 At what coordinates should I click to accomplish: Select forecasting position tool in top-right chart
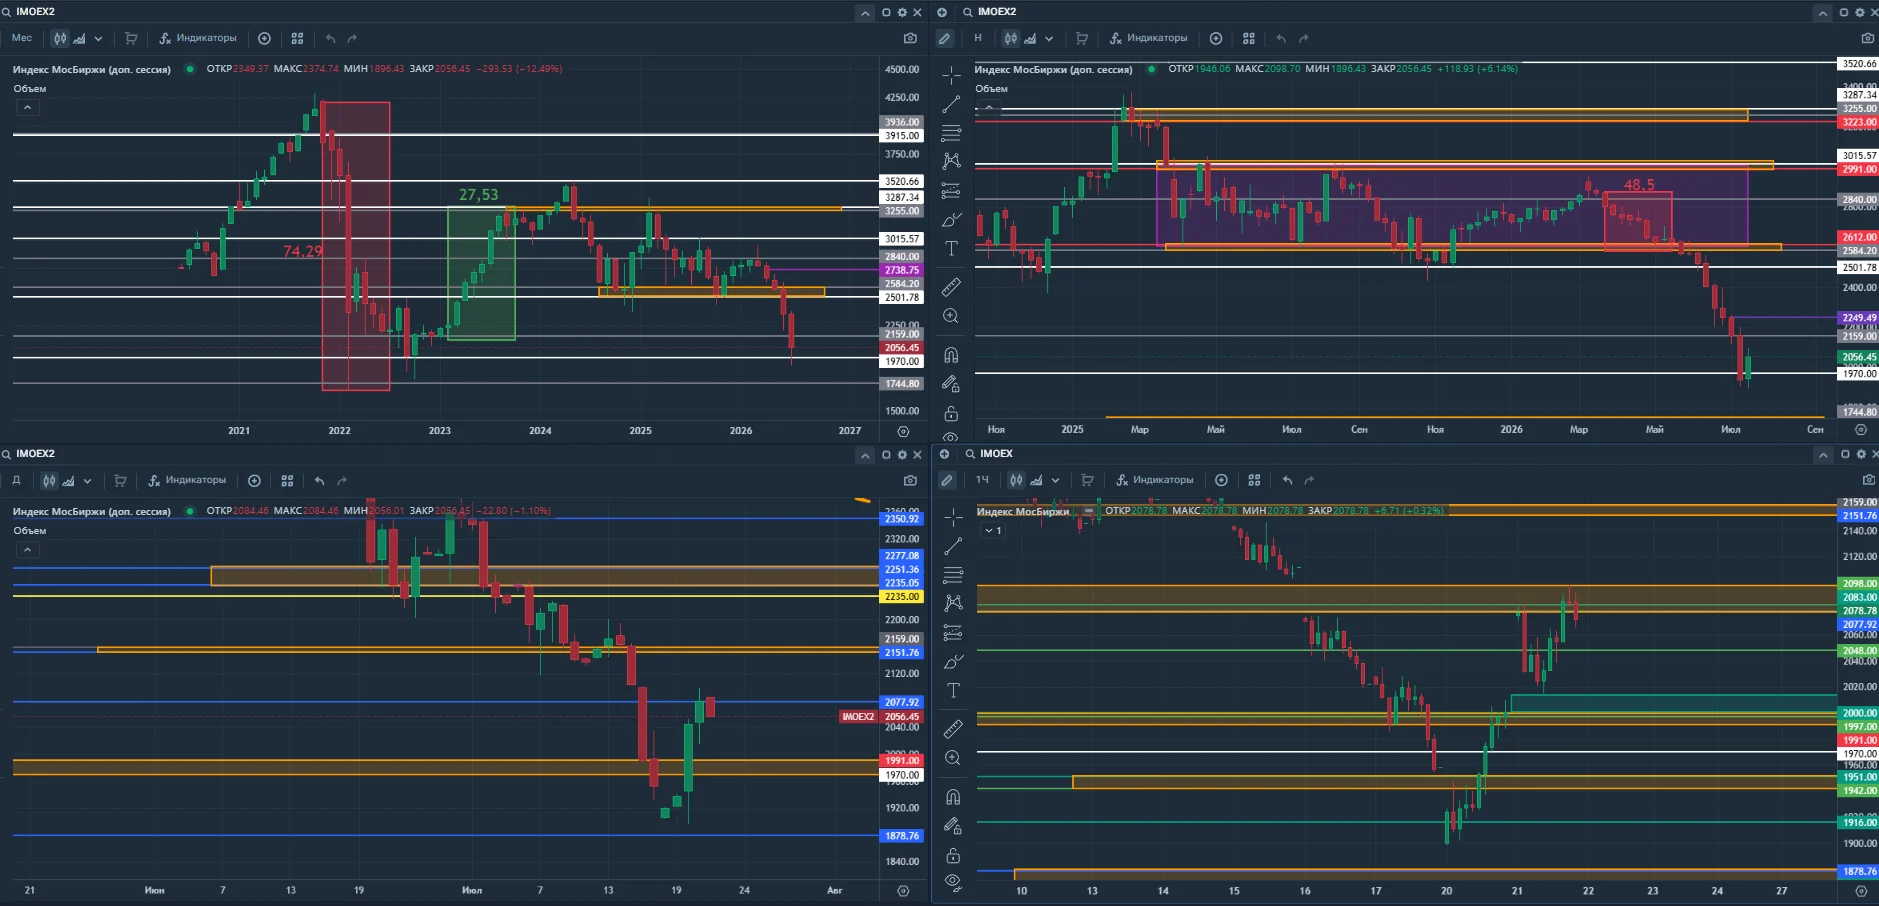coord(951,190)
